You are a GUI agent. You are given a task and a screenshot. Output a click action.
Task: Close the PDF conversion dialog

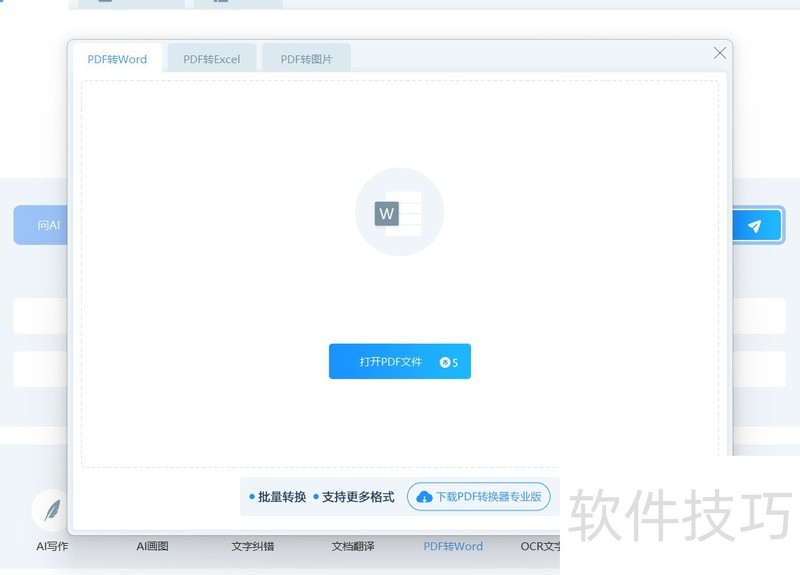tap(719, 53)
